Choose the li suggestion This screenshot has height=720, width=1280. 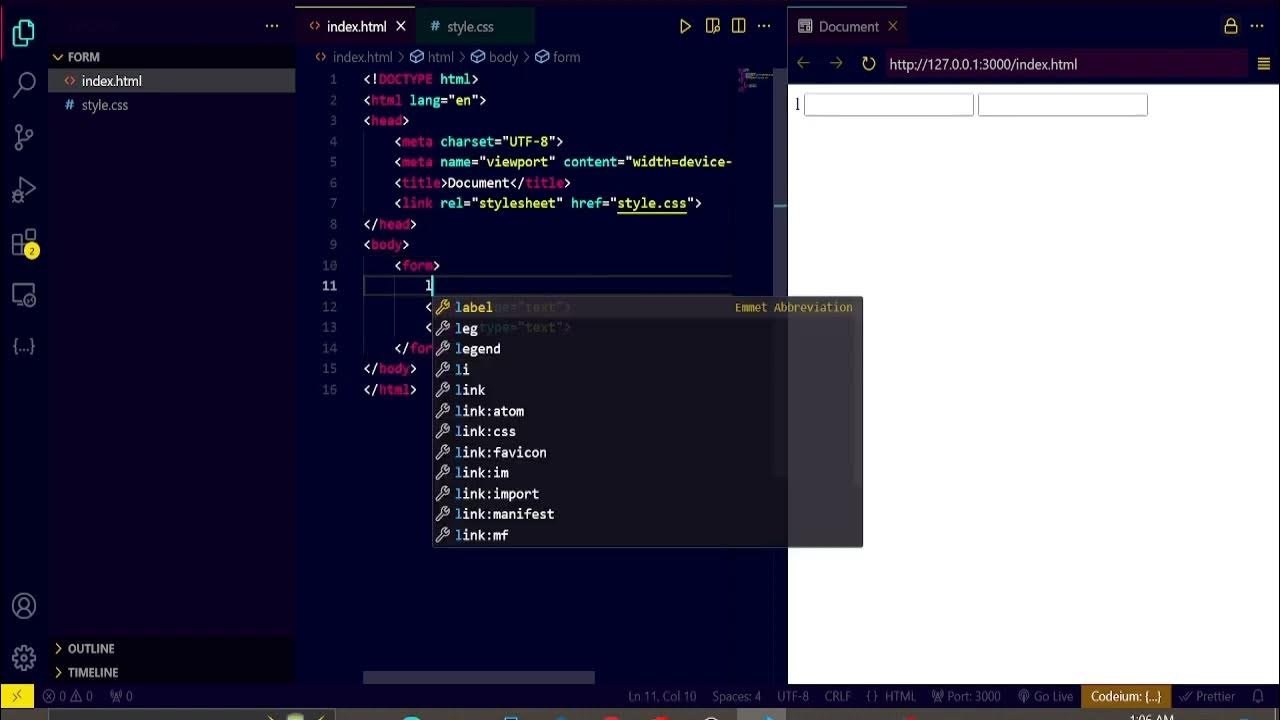(x=647, y=370)
